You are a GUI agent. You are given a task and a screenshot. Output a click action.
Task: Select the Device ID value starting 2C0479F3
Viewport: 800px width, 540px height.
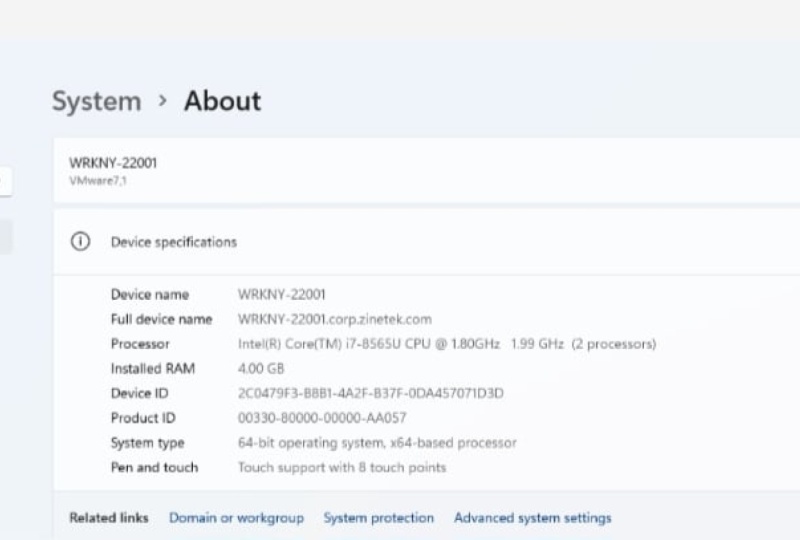tap(371, 394)
